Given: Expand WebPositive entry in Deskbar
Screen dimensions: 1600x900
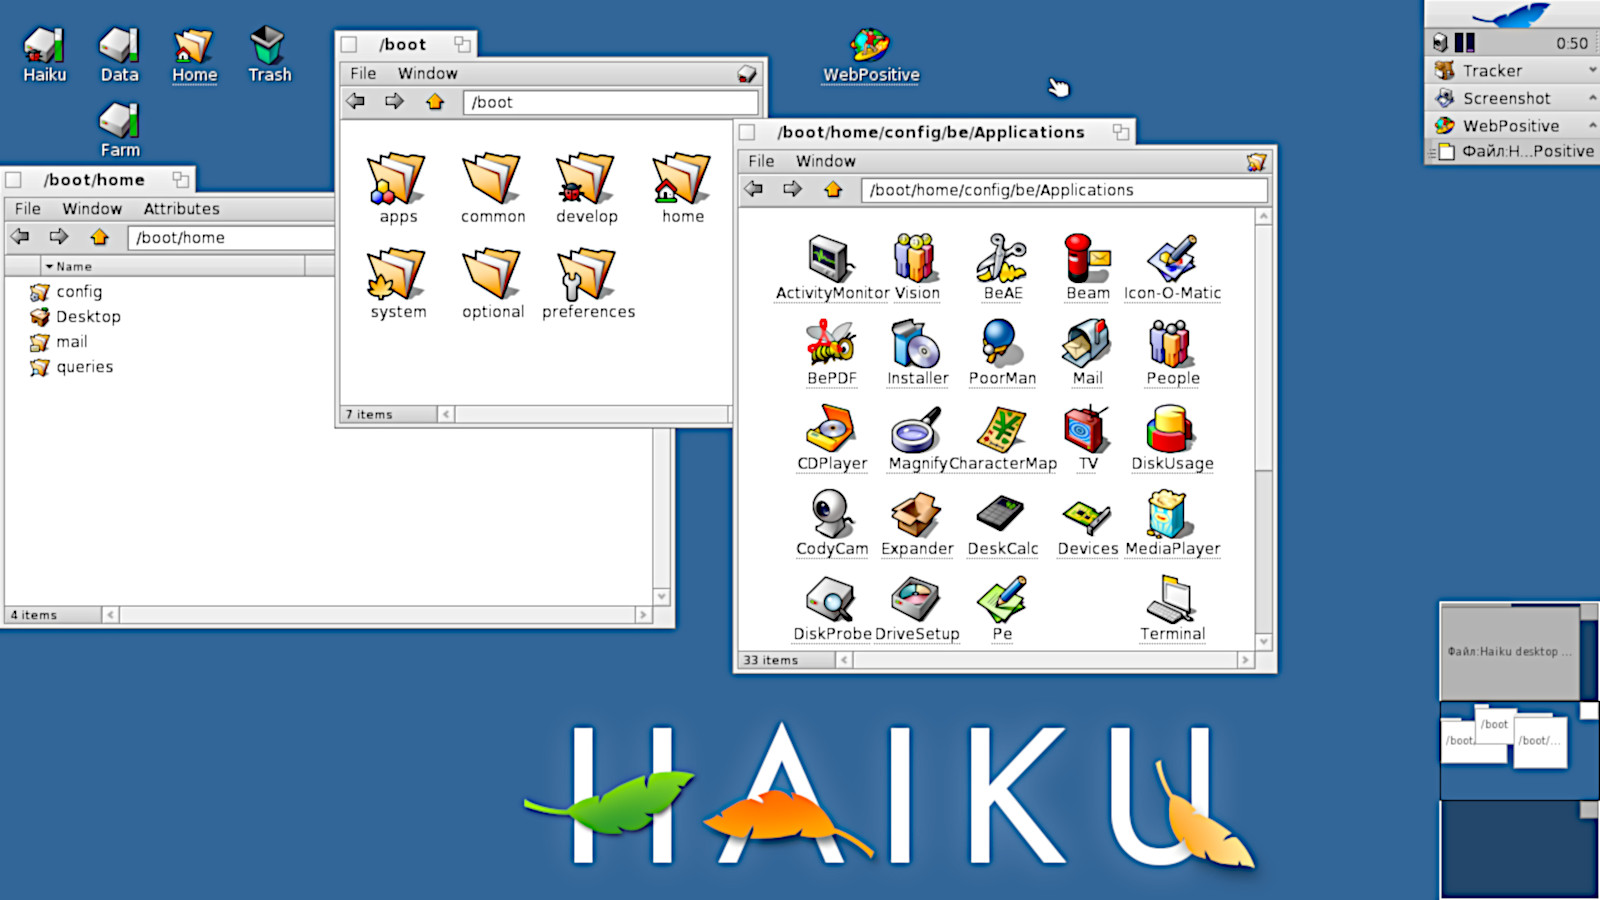Looking at the screenshot, I should (x=1592, y=124).
